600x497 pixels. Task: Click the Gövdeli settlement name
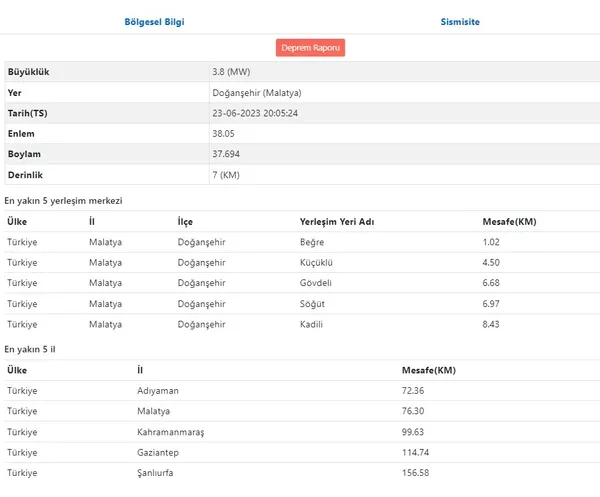click(316, 283)
